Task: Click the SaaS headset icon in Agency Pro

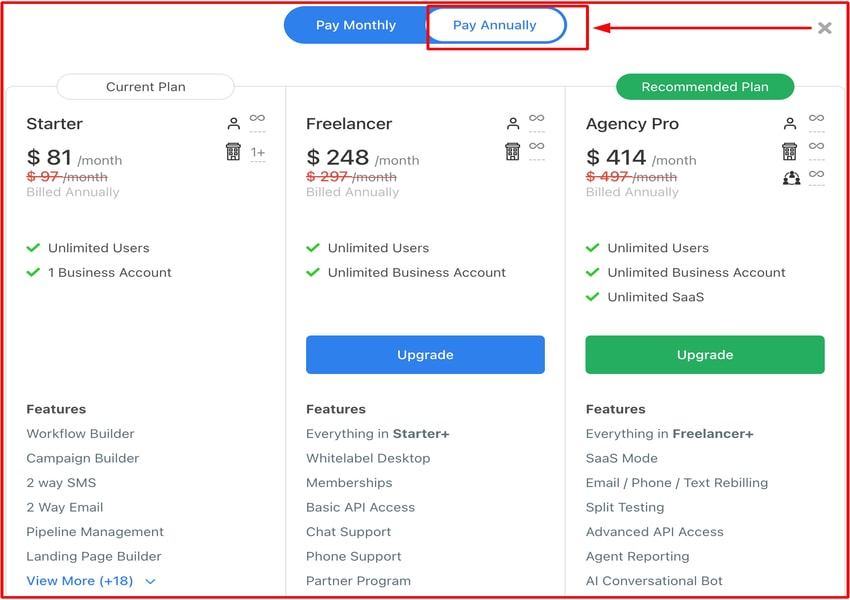Action: (791, 178)
